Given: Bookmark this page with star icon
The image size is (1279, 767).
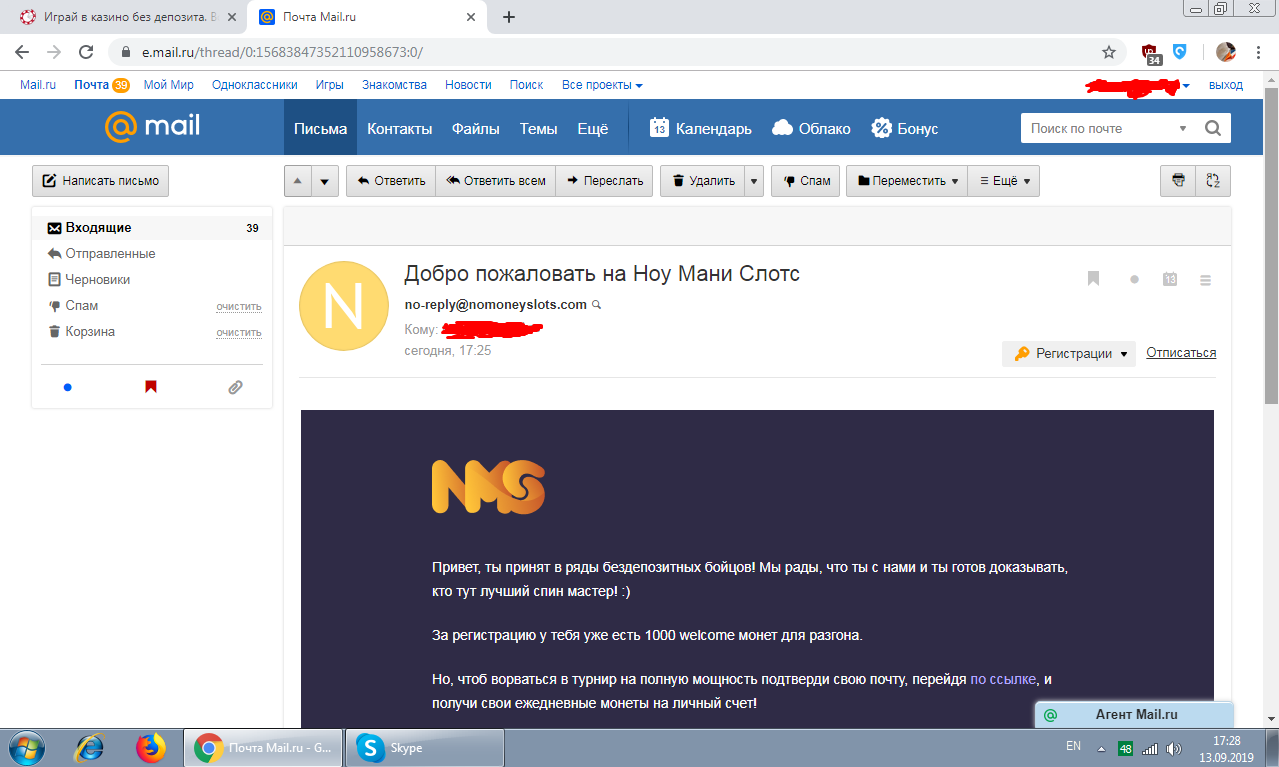Looking at the screenshot, I should point(1108,52).
